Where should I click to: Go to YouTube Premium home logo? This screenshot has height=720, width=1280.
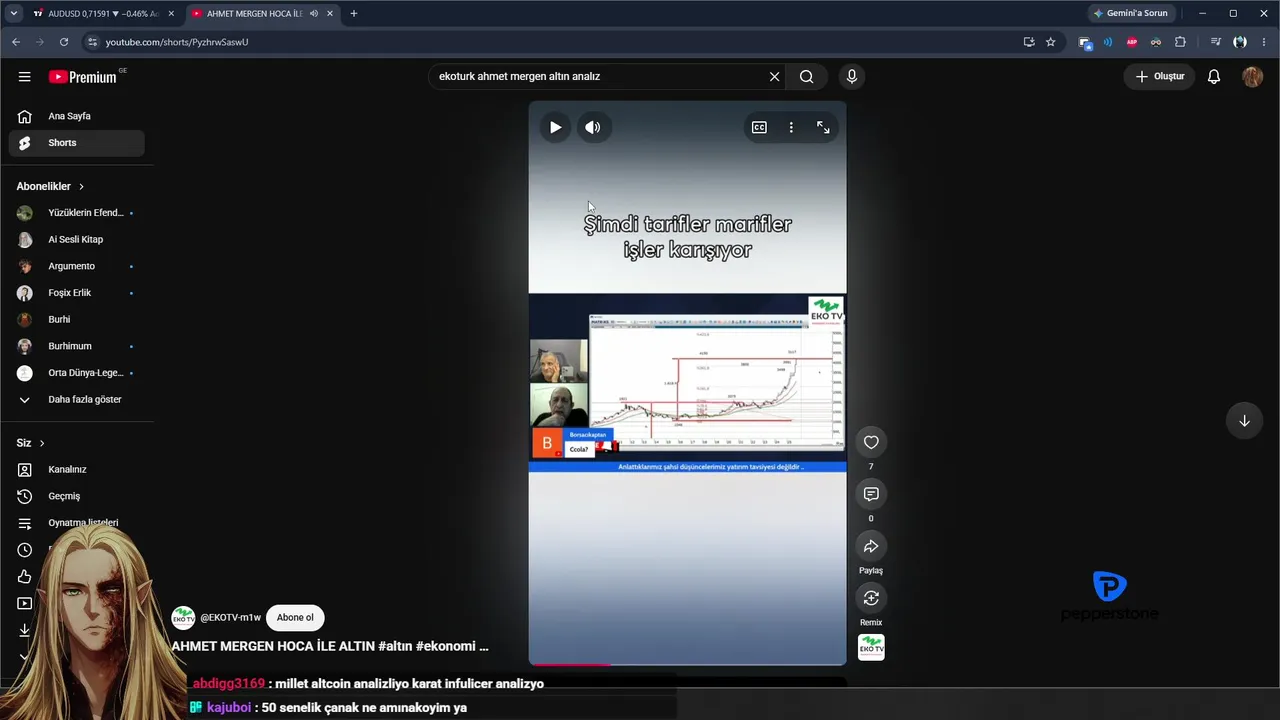[83, 77]
